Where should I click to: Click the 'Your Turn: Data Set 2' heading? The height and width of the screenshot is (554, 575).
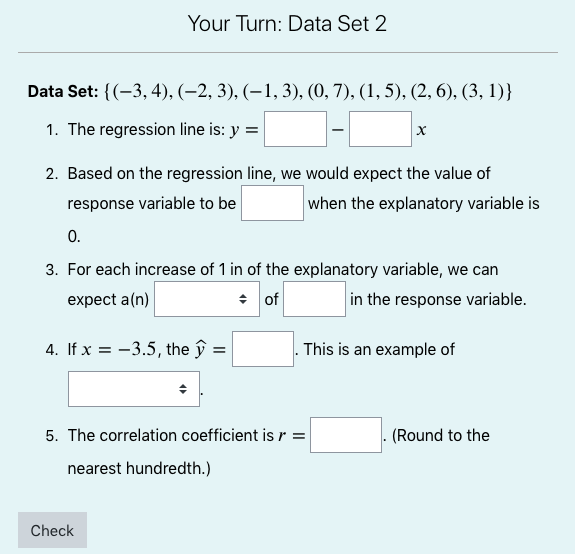coord(288,24)
